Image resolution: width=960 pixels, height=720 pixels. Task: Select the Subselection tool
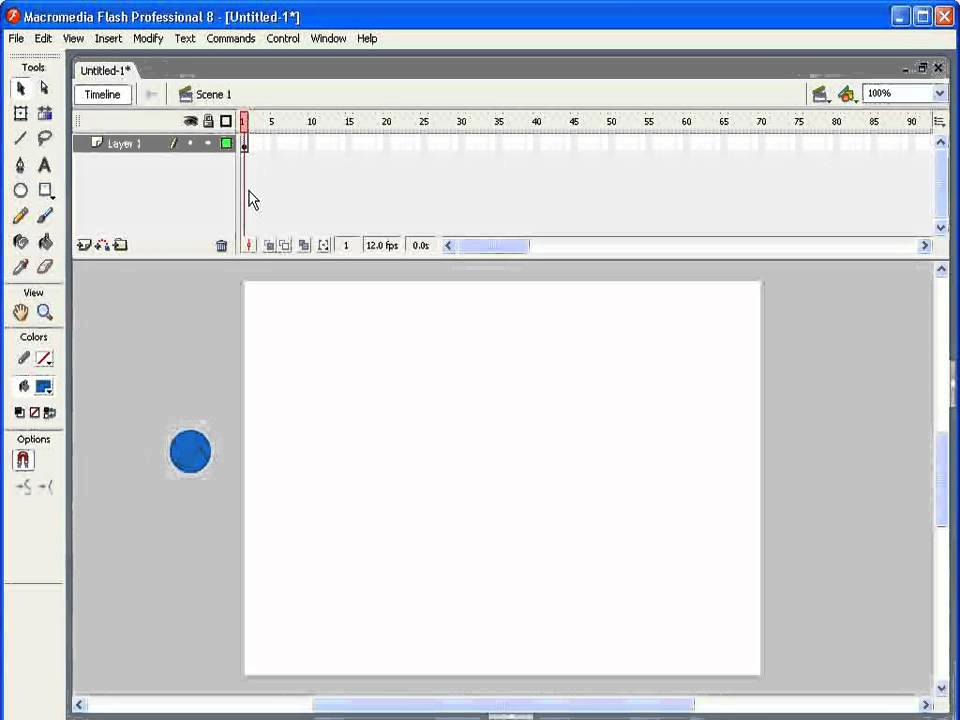[45, 89]
